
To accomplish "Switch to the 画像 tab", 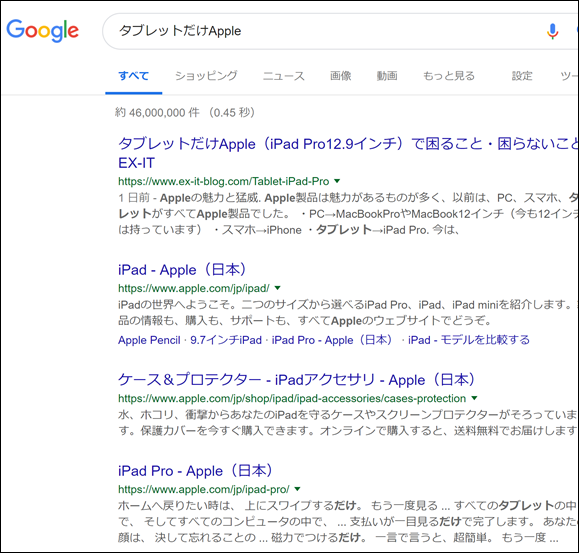I will coord(340,76).
